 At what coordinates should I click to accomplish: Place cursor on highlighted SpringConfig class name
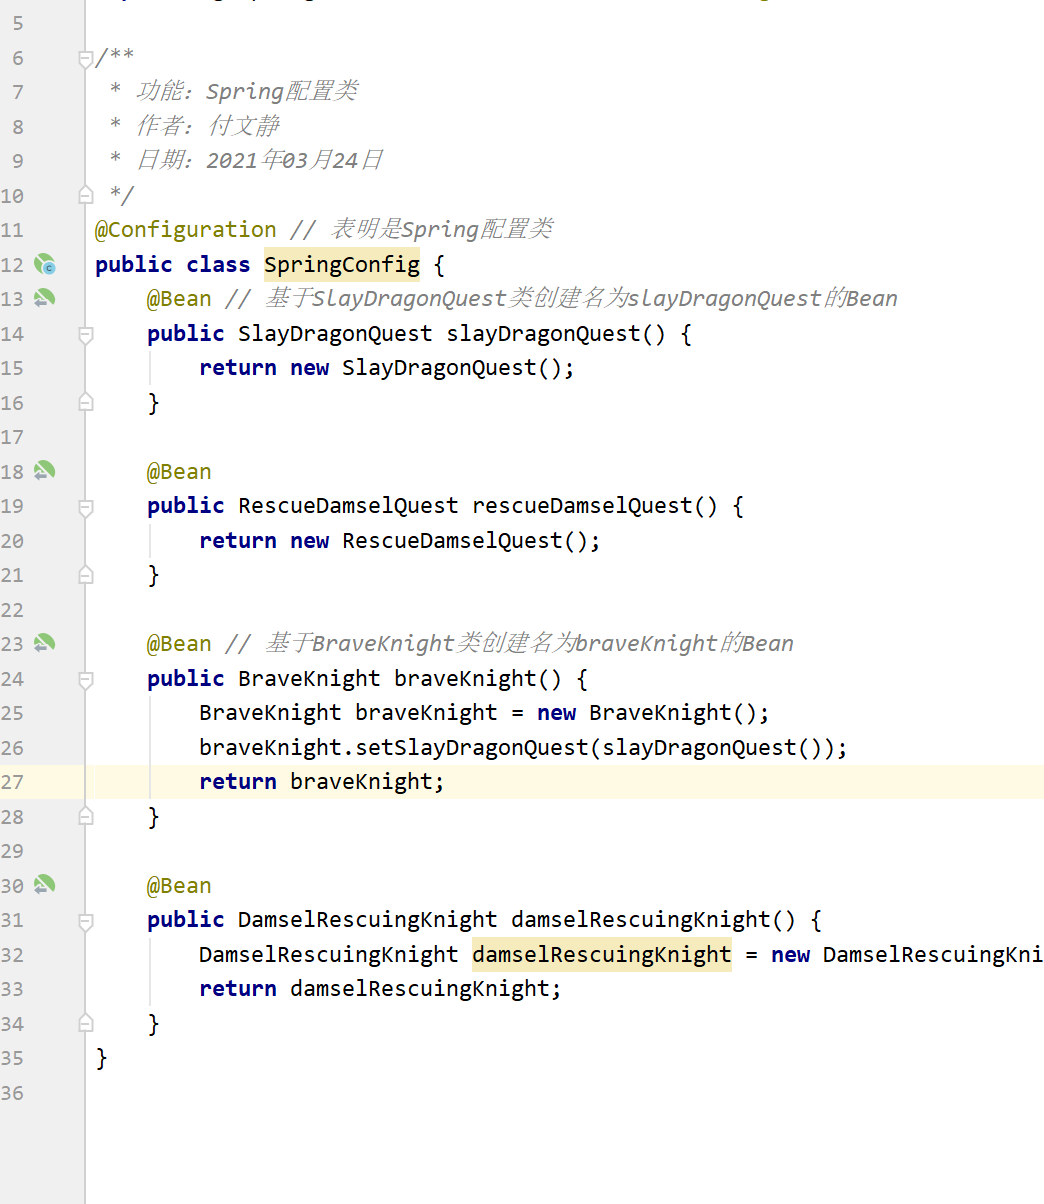click(x=342, y=265)
